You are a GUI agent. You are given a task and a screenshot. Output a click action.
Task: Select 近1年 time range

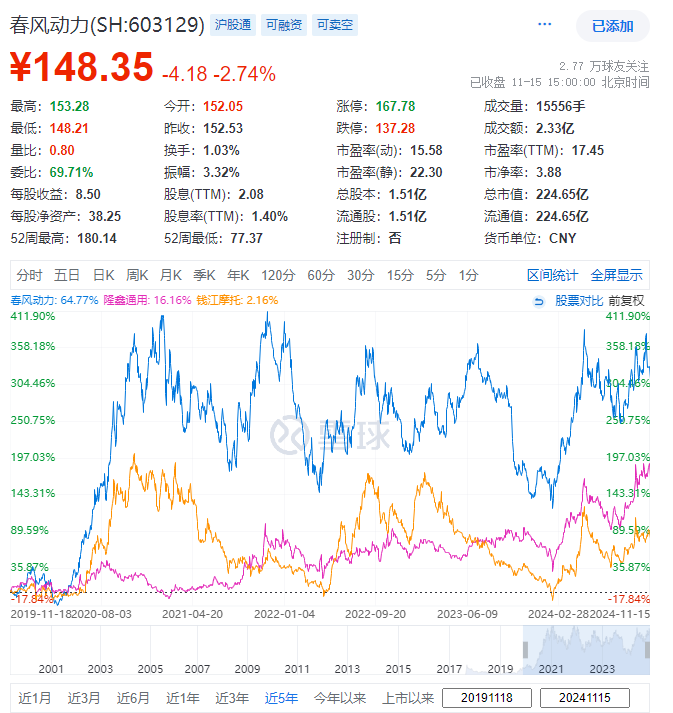182,698
